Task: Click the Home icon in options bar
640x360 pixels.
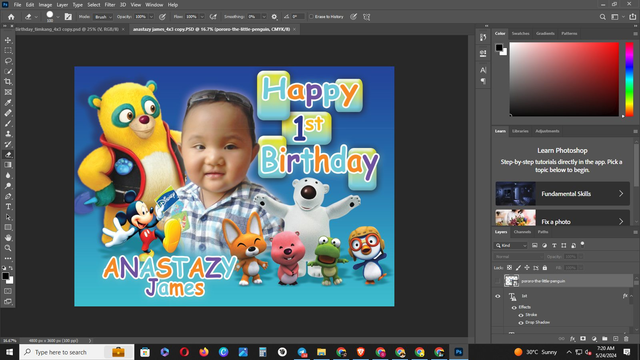Action: 11,17
